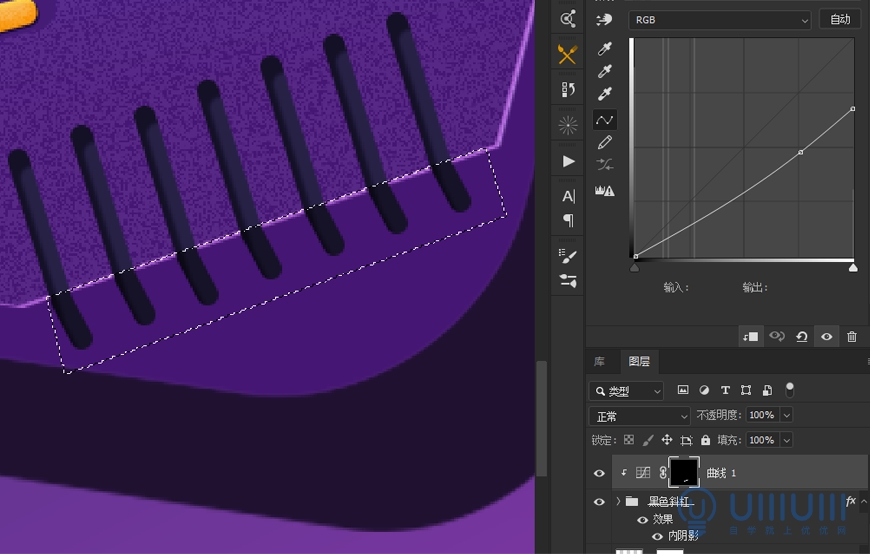This screenshot has width=870, height=554.
Task: Open the History panel icon
Action: click(567, 89)
